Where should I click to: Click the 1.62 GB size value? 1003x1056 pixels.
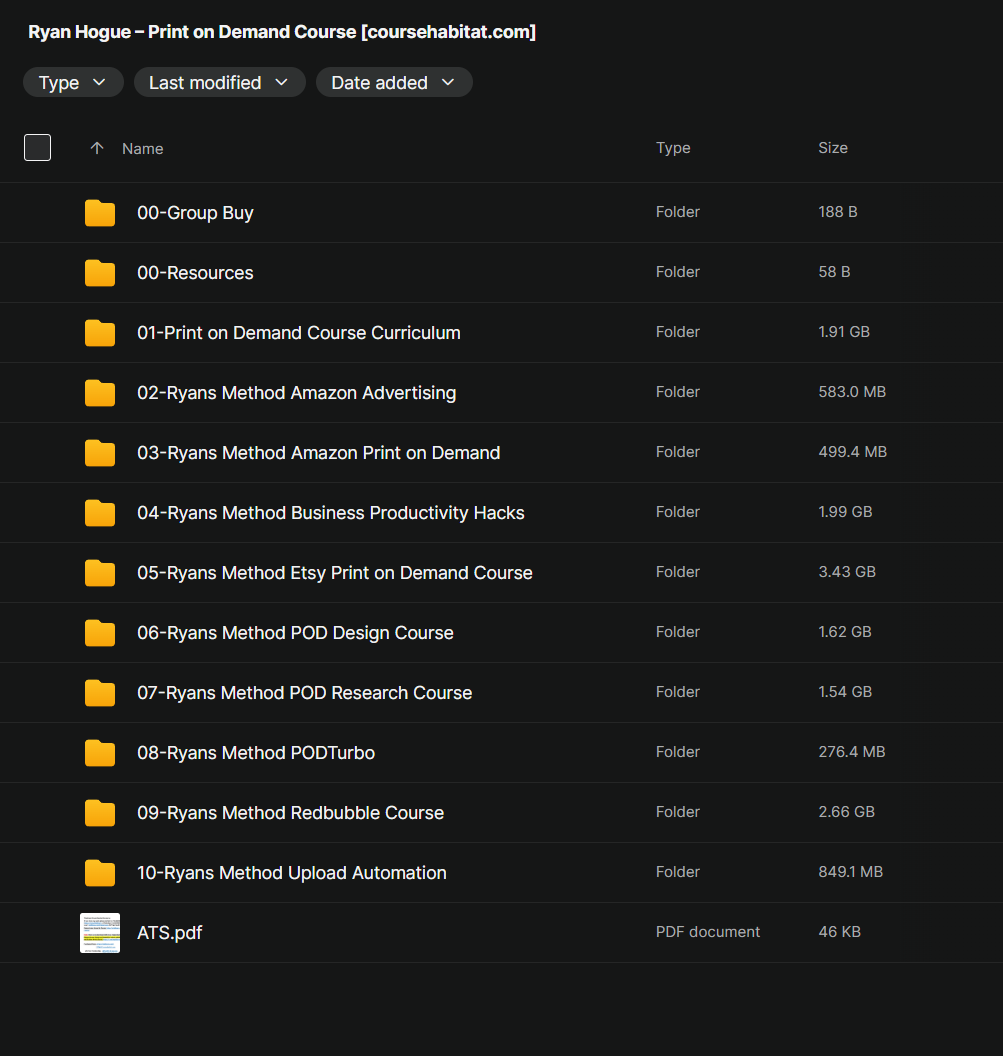(845, 631)
